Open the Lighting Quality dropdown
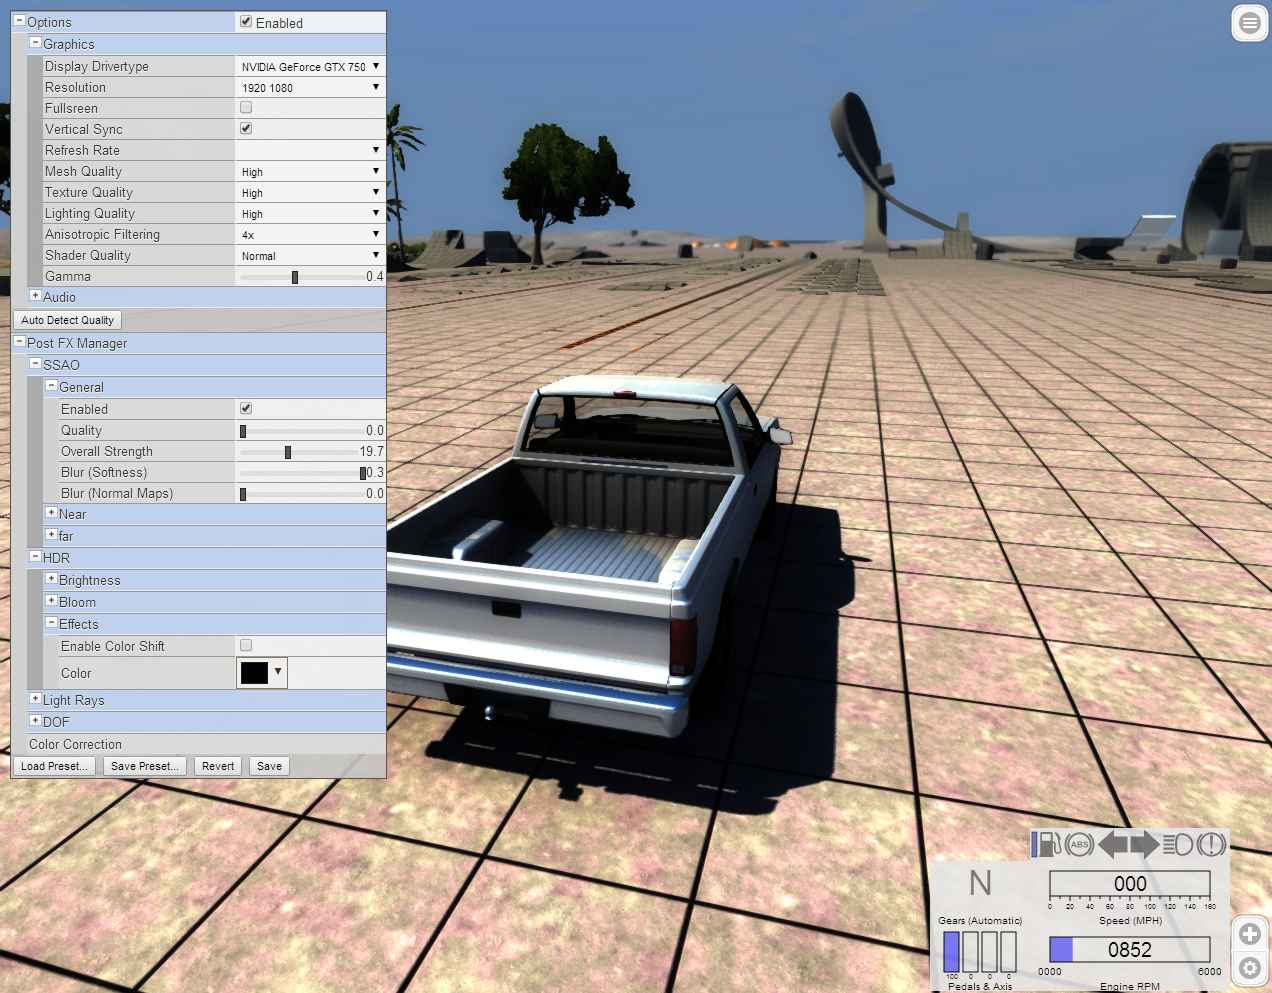Viewport: 1272px width, 993px height. (x=310, y=213)
